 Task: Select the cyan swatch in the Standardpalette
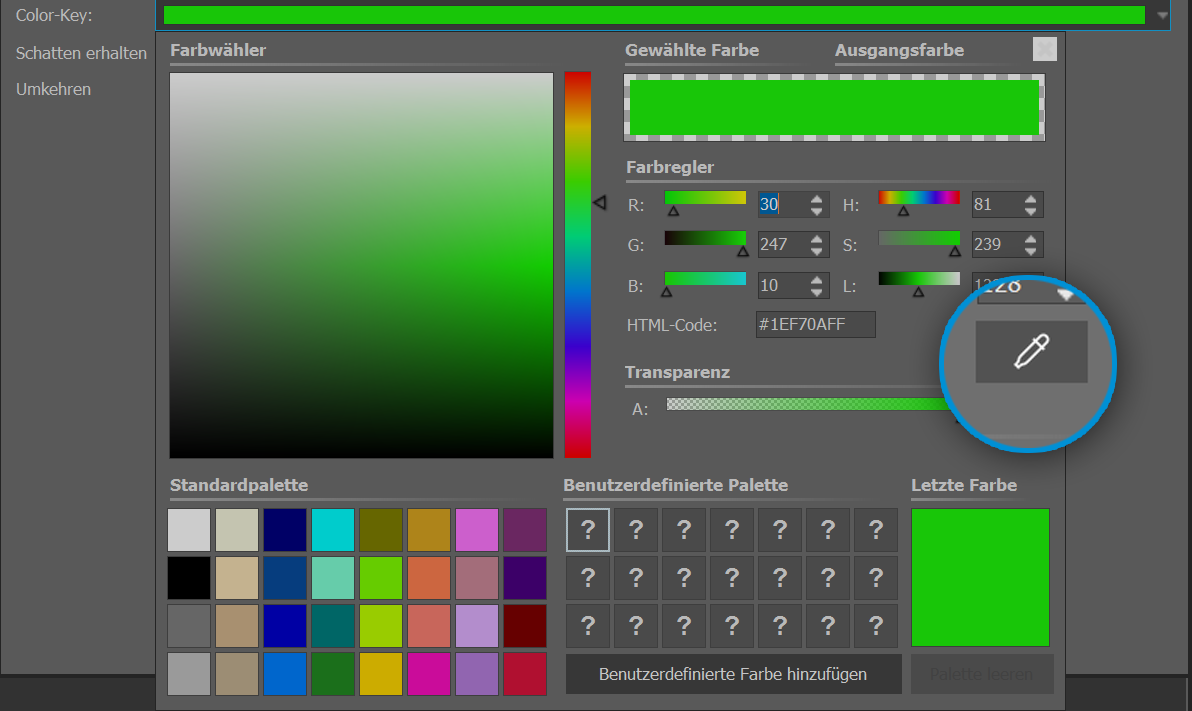[x=332, y=529]
